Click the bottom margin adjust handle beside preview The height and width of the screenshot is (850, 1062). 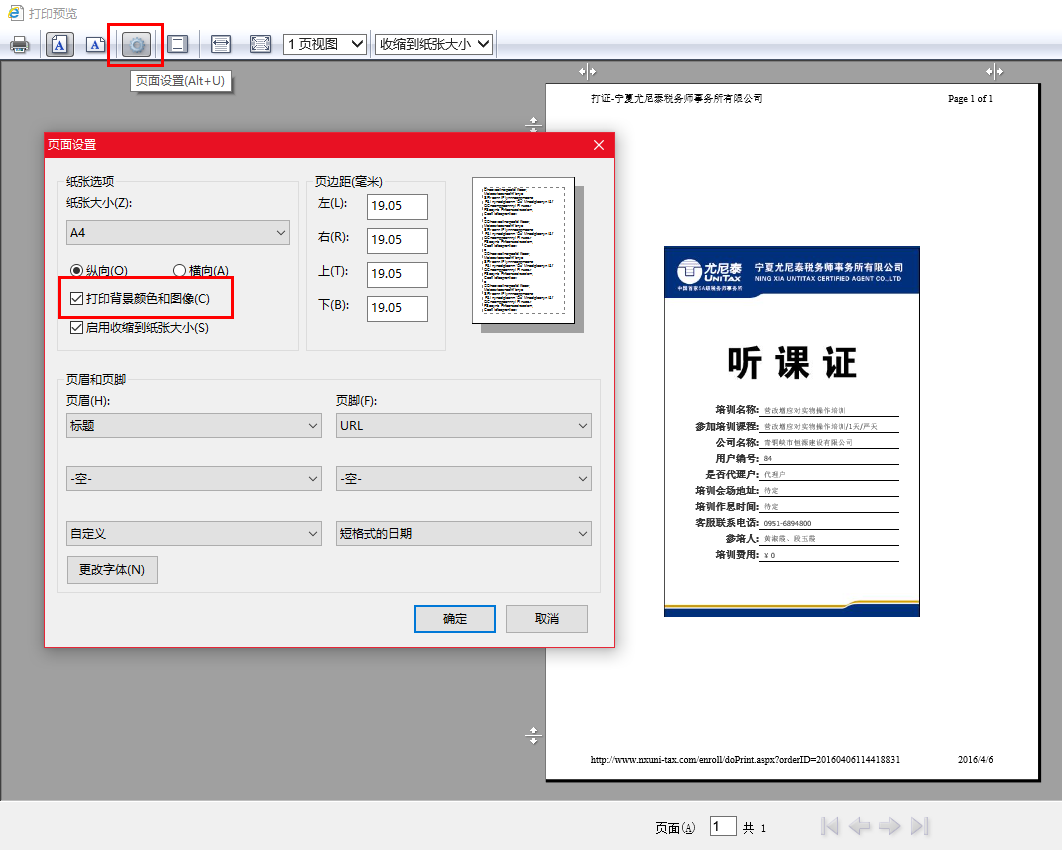pyautogui.click(x=534, y=736)
